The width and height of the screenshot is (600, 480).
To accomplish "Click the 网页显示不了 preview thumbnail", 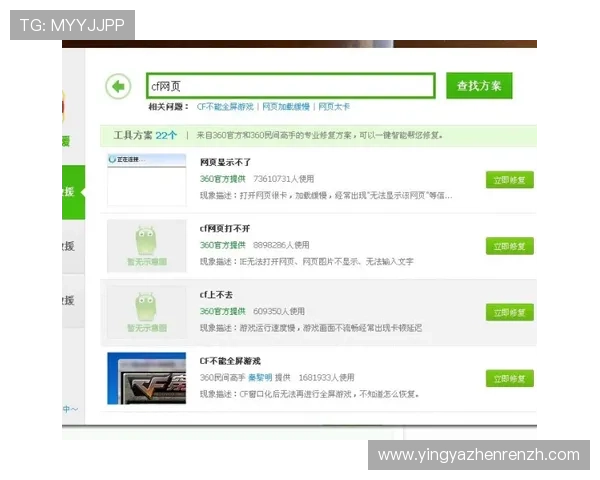I will (x=147, y=180).
